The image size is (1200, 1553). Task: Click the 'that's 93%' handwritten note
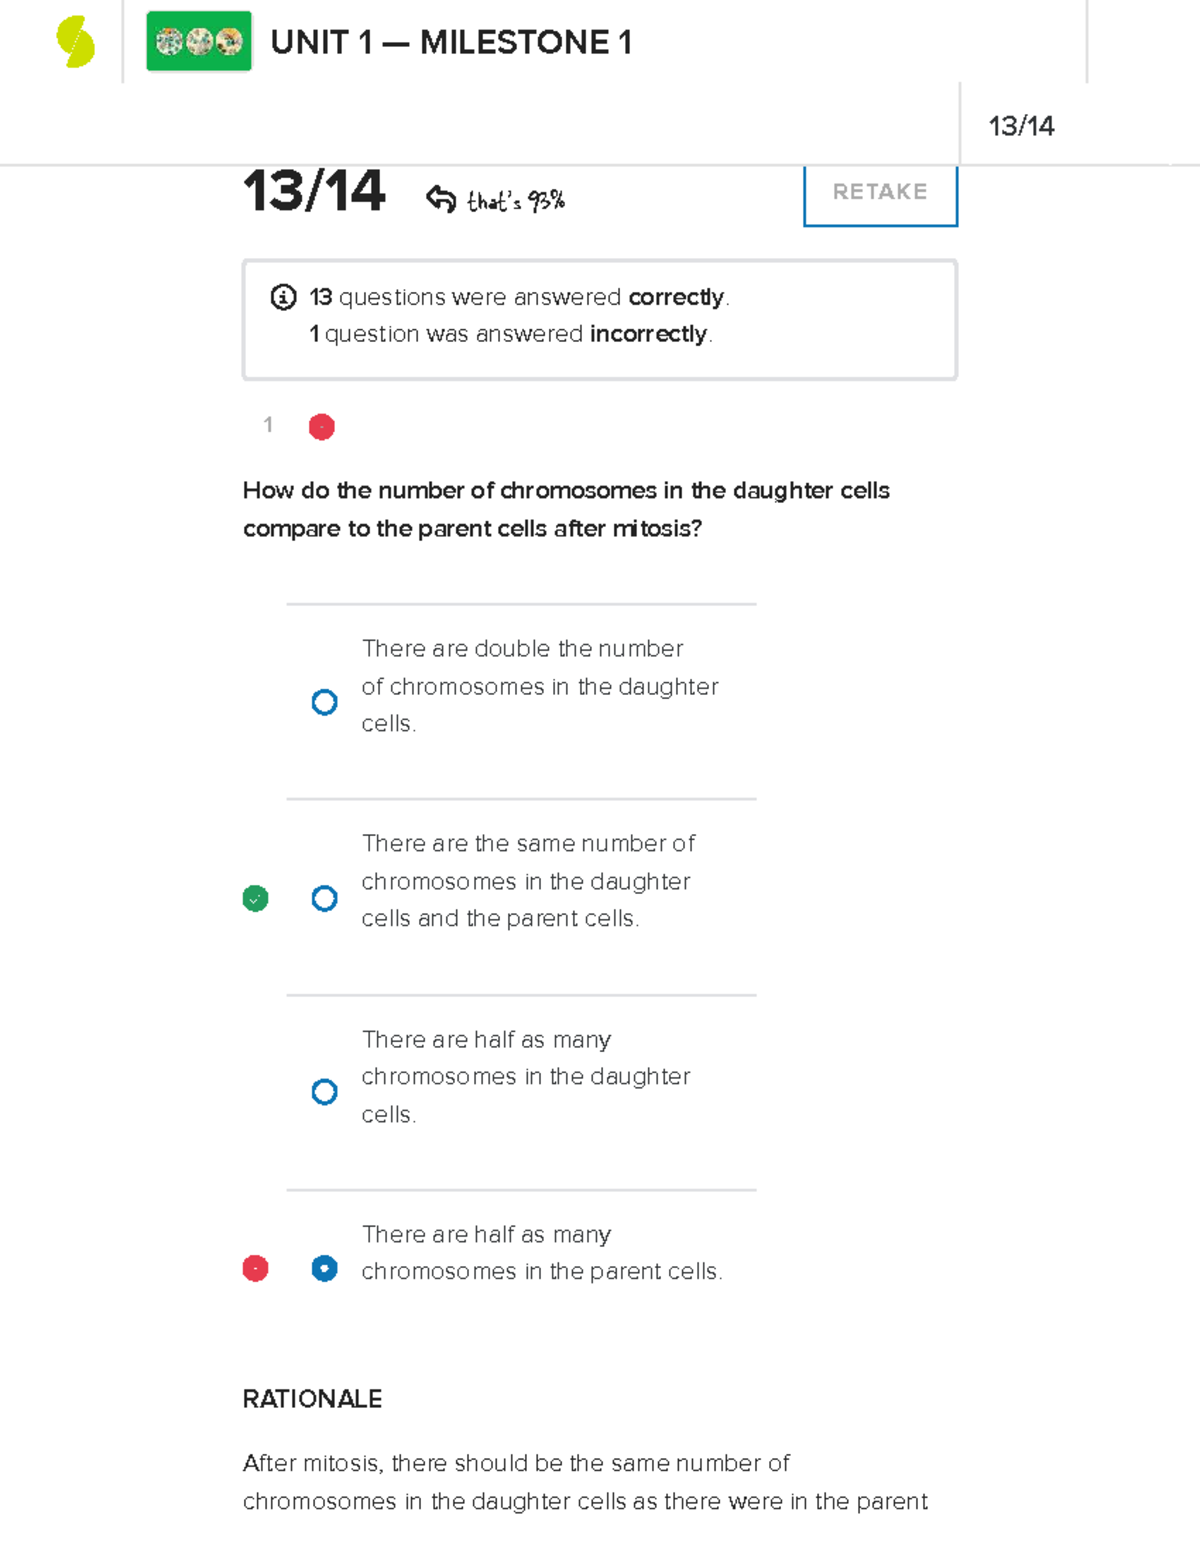pyautogui.click(x=516, y=201)
